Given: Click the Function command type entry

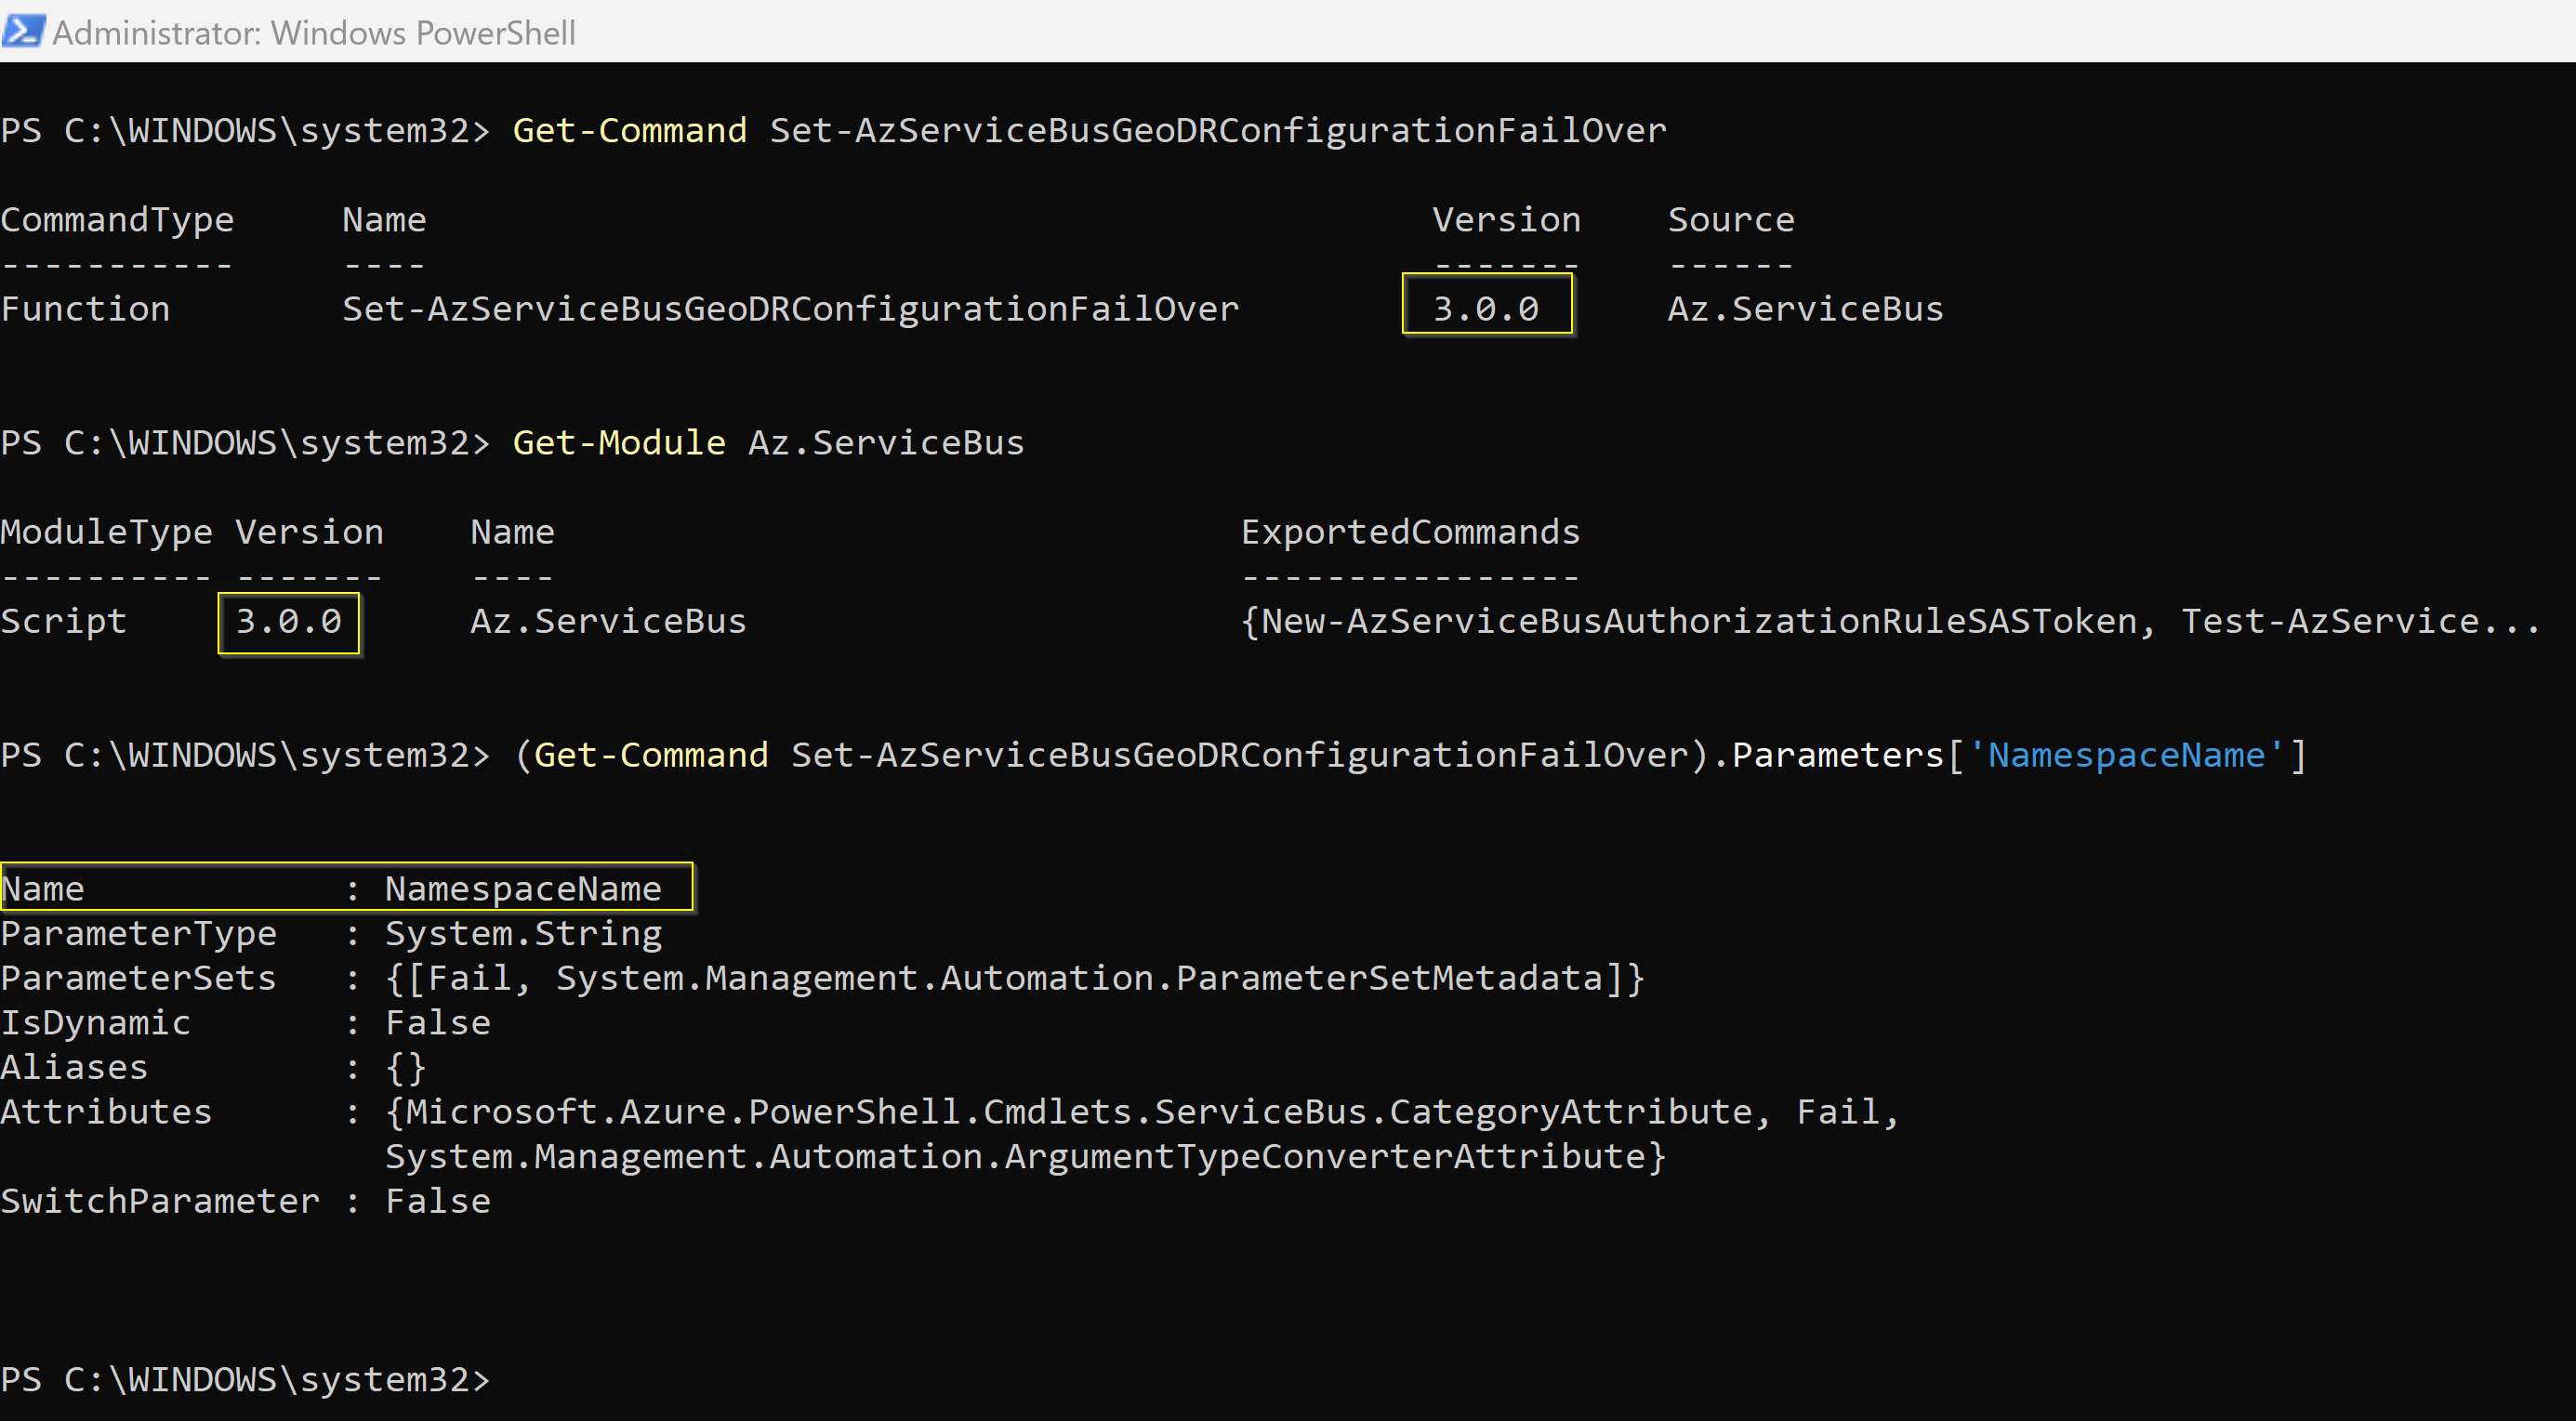Looking at the screenshot, I should pyautogui.click(x=85, y=308).
